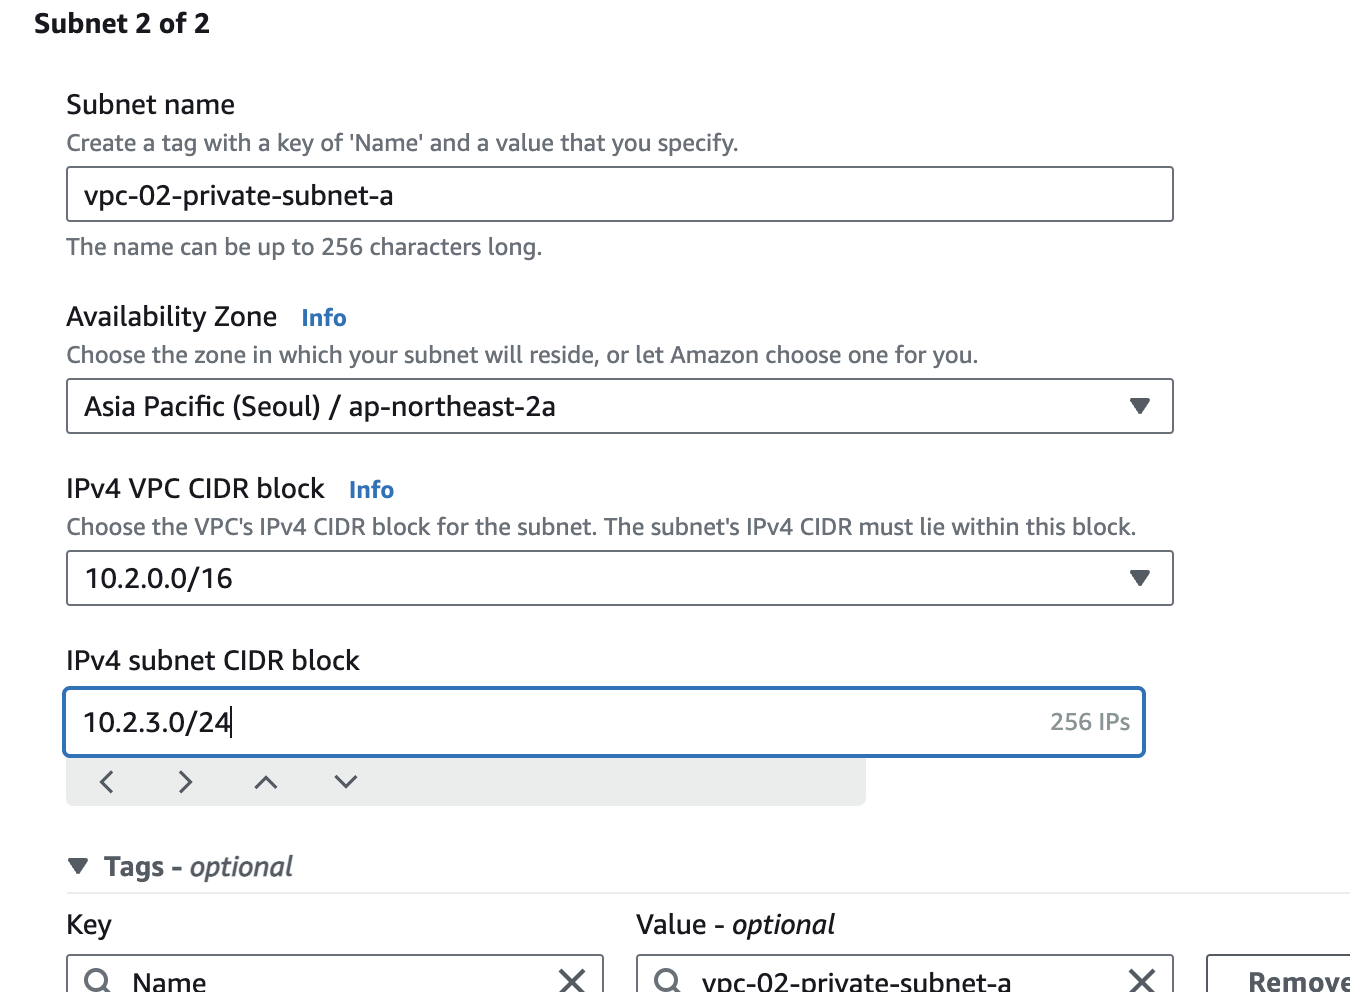Click the up chevron under the subnet CIDR
This screenshot has height=992, width=1350.
coord(265,782)
